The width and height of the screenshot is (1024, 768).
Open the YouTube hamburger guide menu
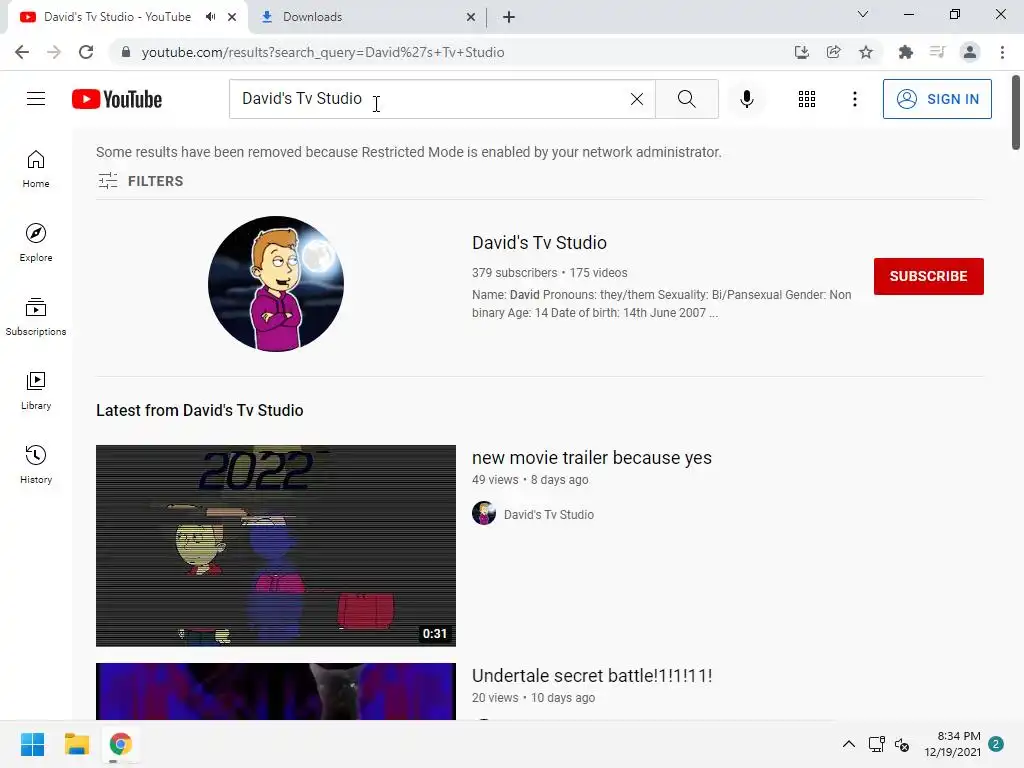point(36,99)
